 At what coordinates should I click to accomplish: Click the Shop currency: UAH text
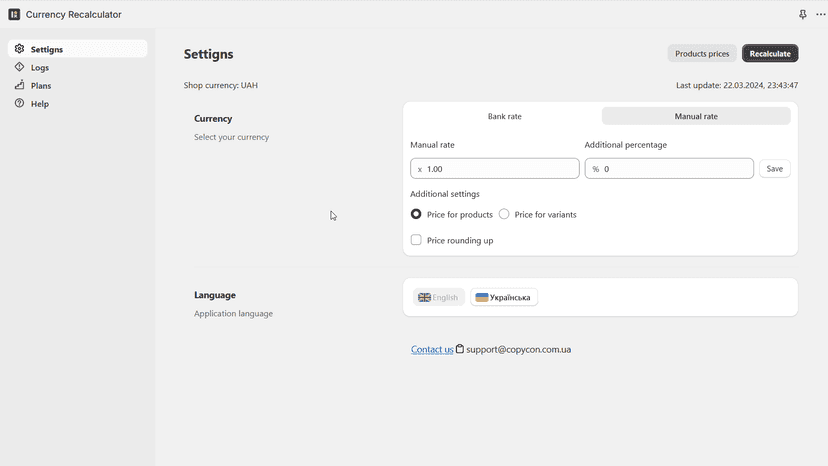(x=221, y=85)
